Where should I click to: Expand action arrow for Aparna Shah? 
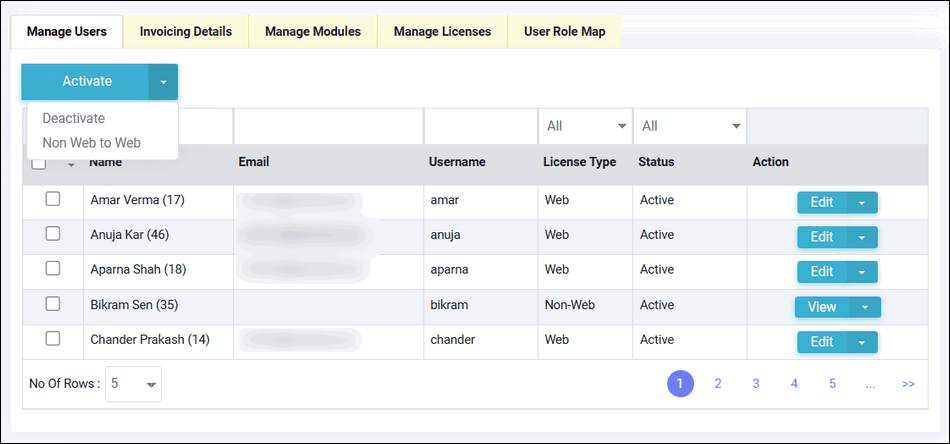coord(862,272)
